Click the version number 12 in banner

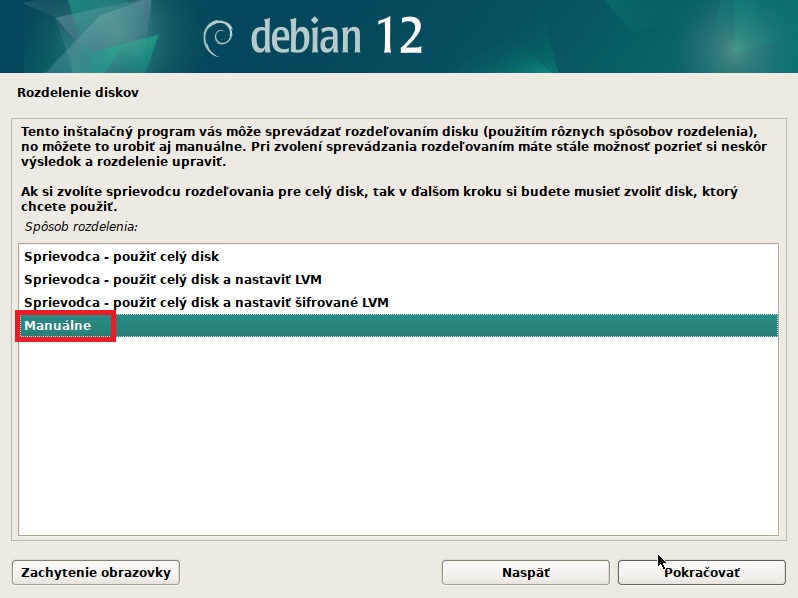click(x=400, y=36)
